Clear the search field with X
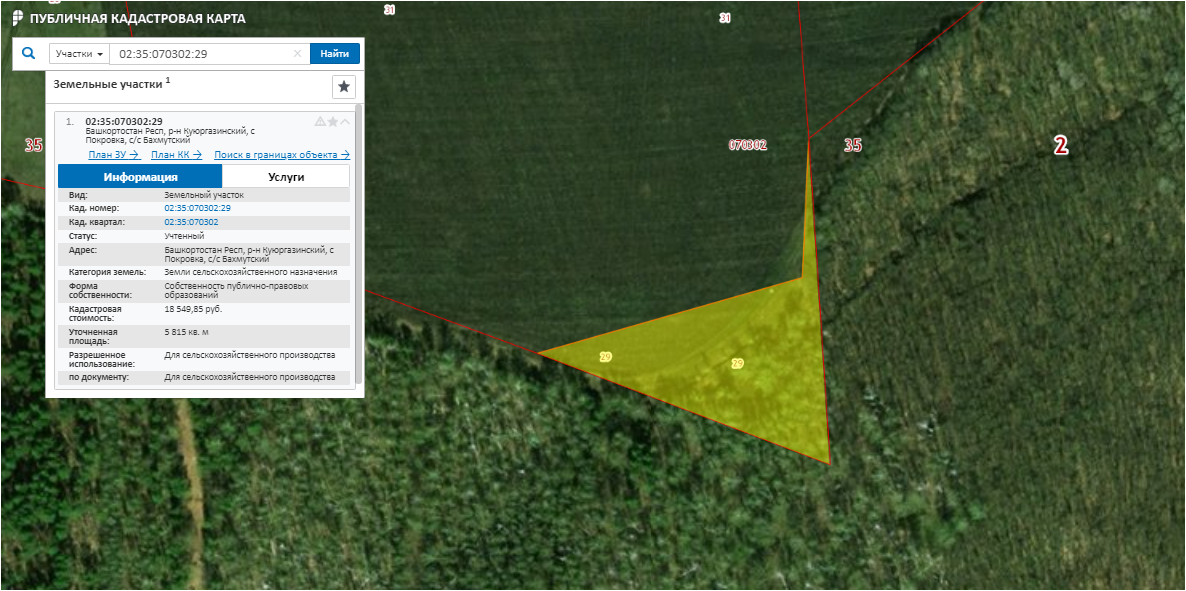Screen dimensions: 1186x591 [297, 54]
